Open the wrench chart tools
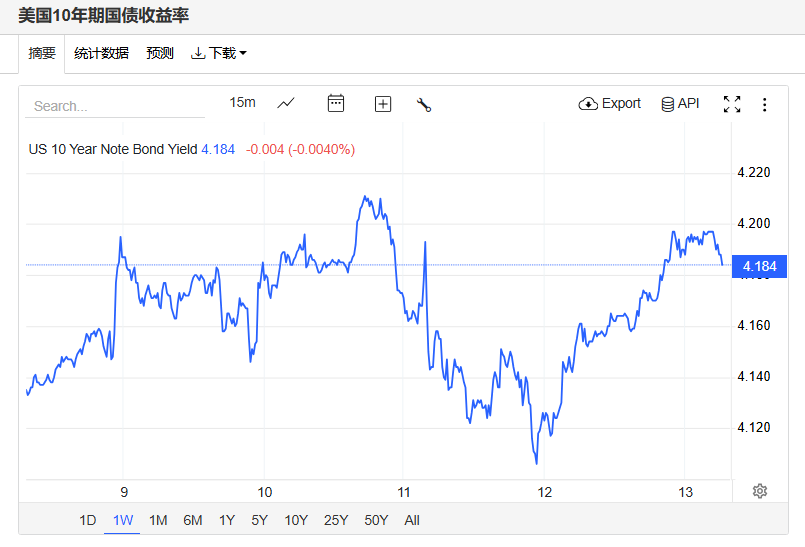 click(x=424, y=105)
